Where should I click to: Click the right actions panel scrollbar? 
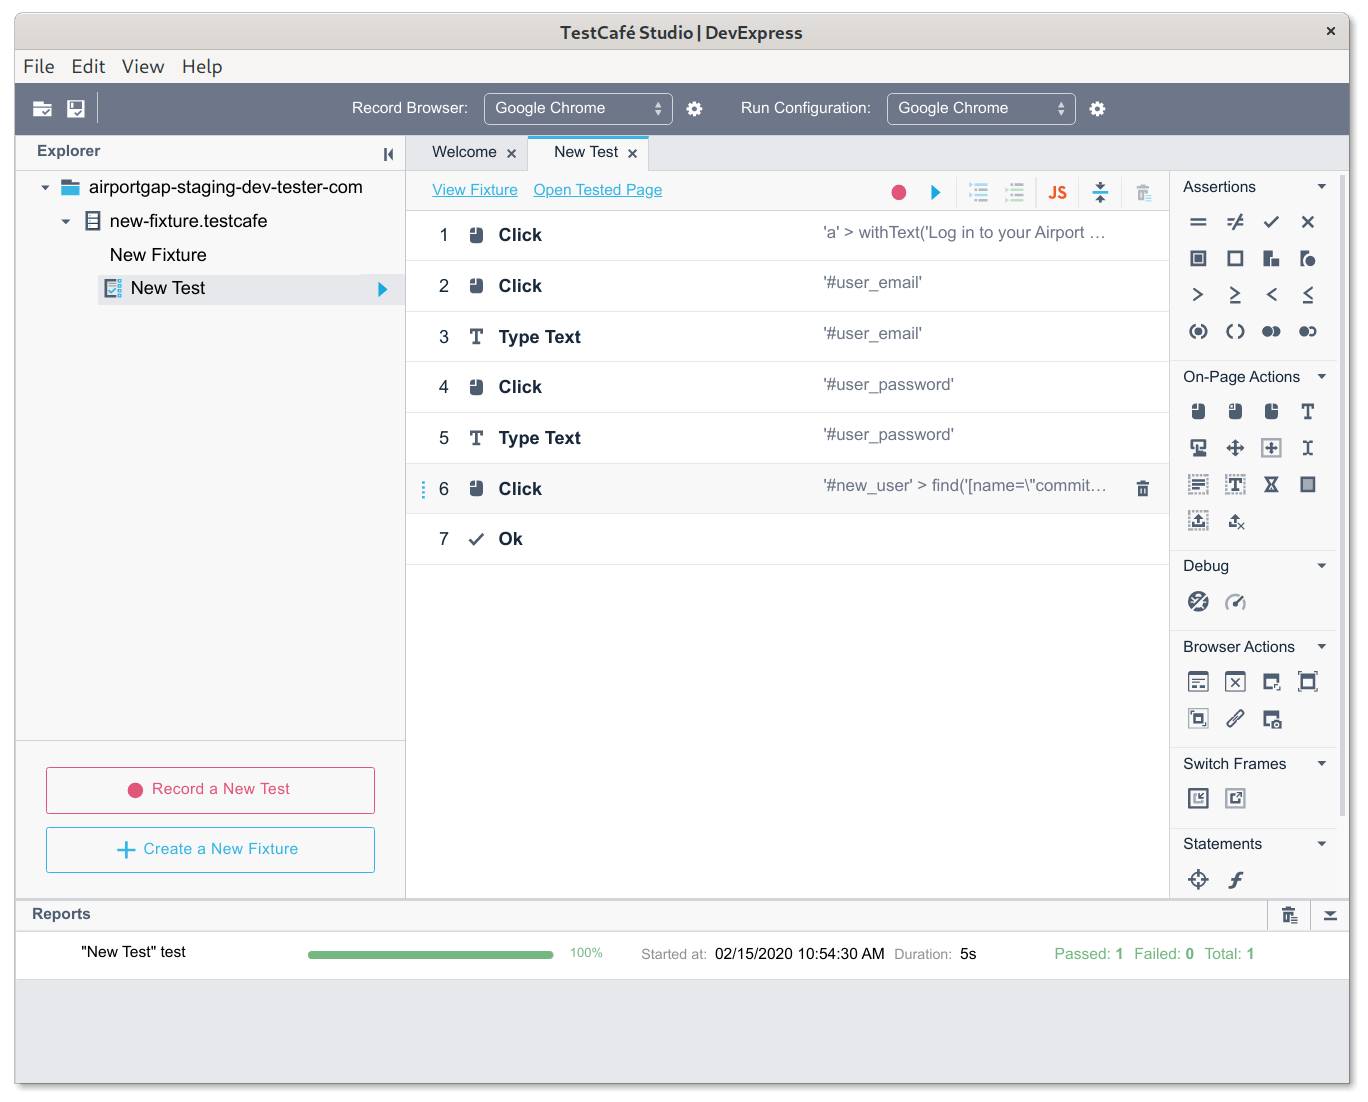1343,495
